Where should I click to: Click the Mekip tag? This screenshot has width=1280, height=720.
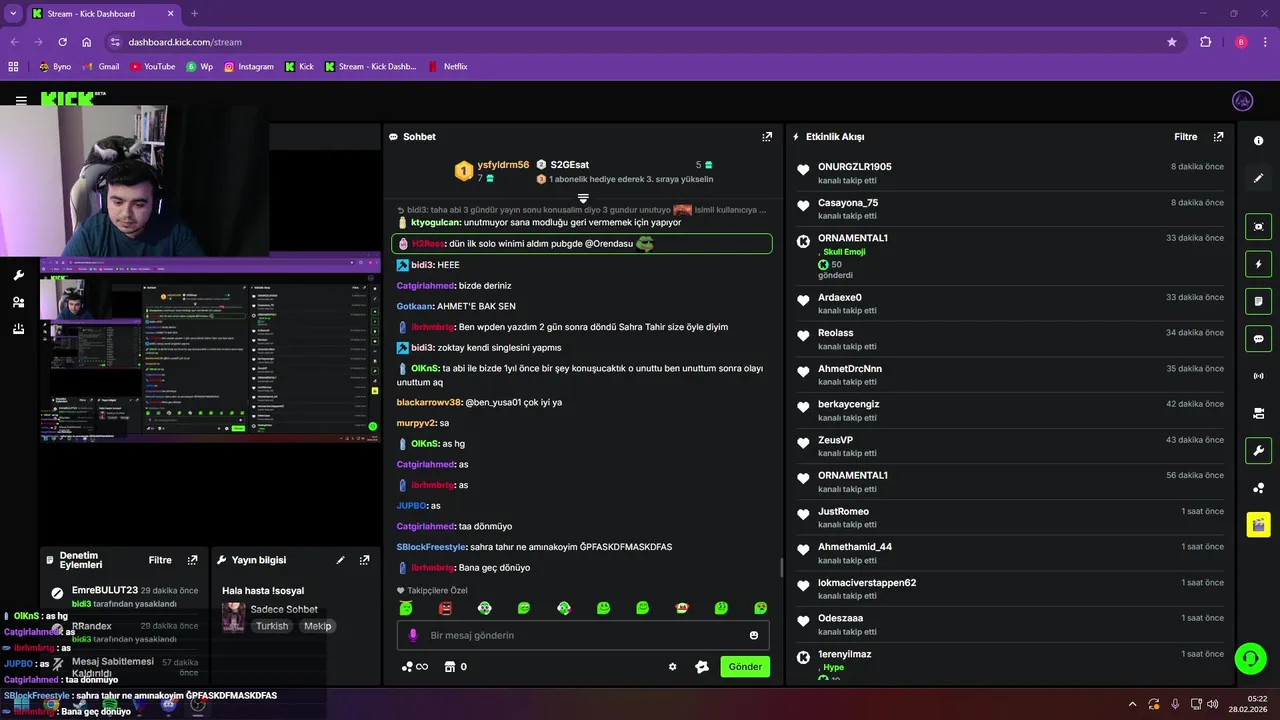point(317,626)
